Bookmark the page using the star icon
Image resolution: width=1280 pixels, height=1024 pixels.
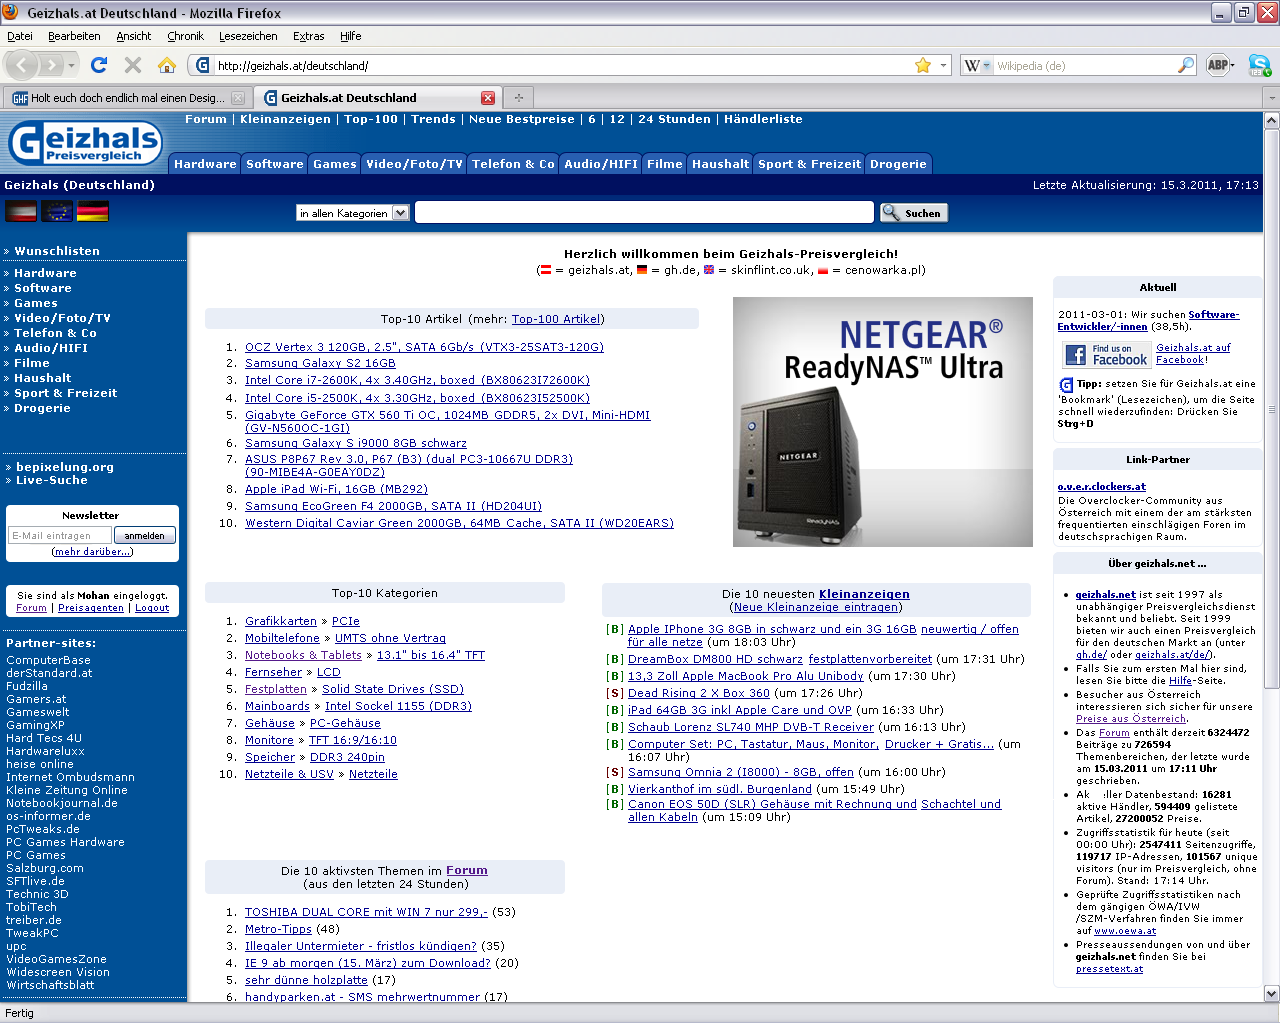click(x=922, y=65)
